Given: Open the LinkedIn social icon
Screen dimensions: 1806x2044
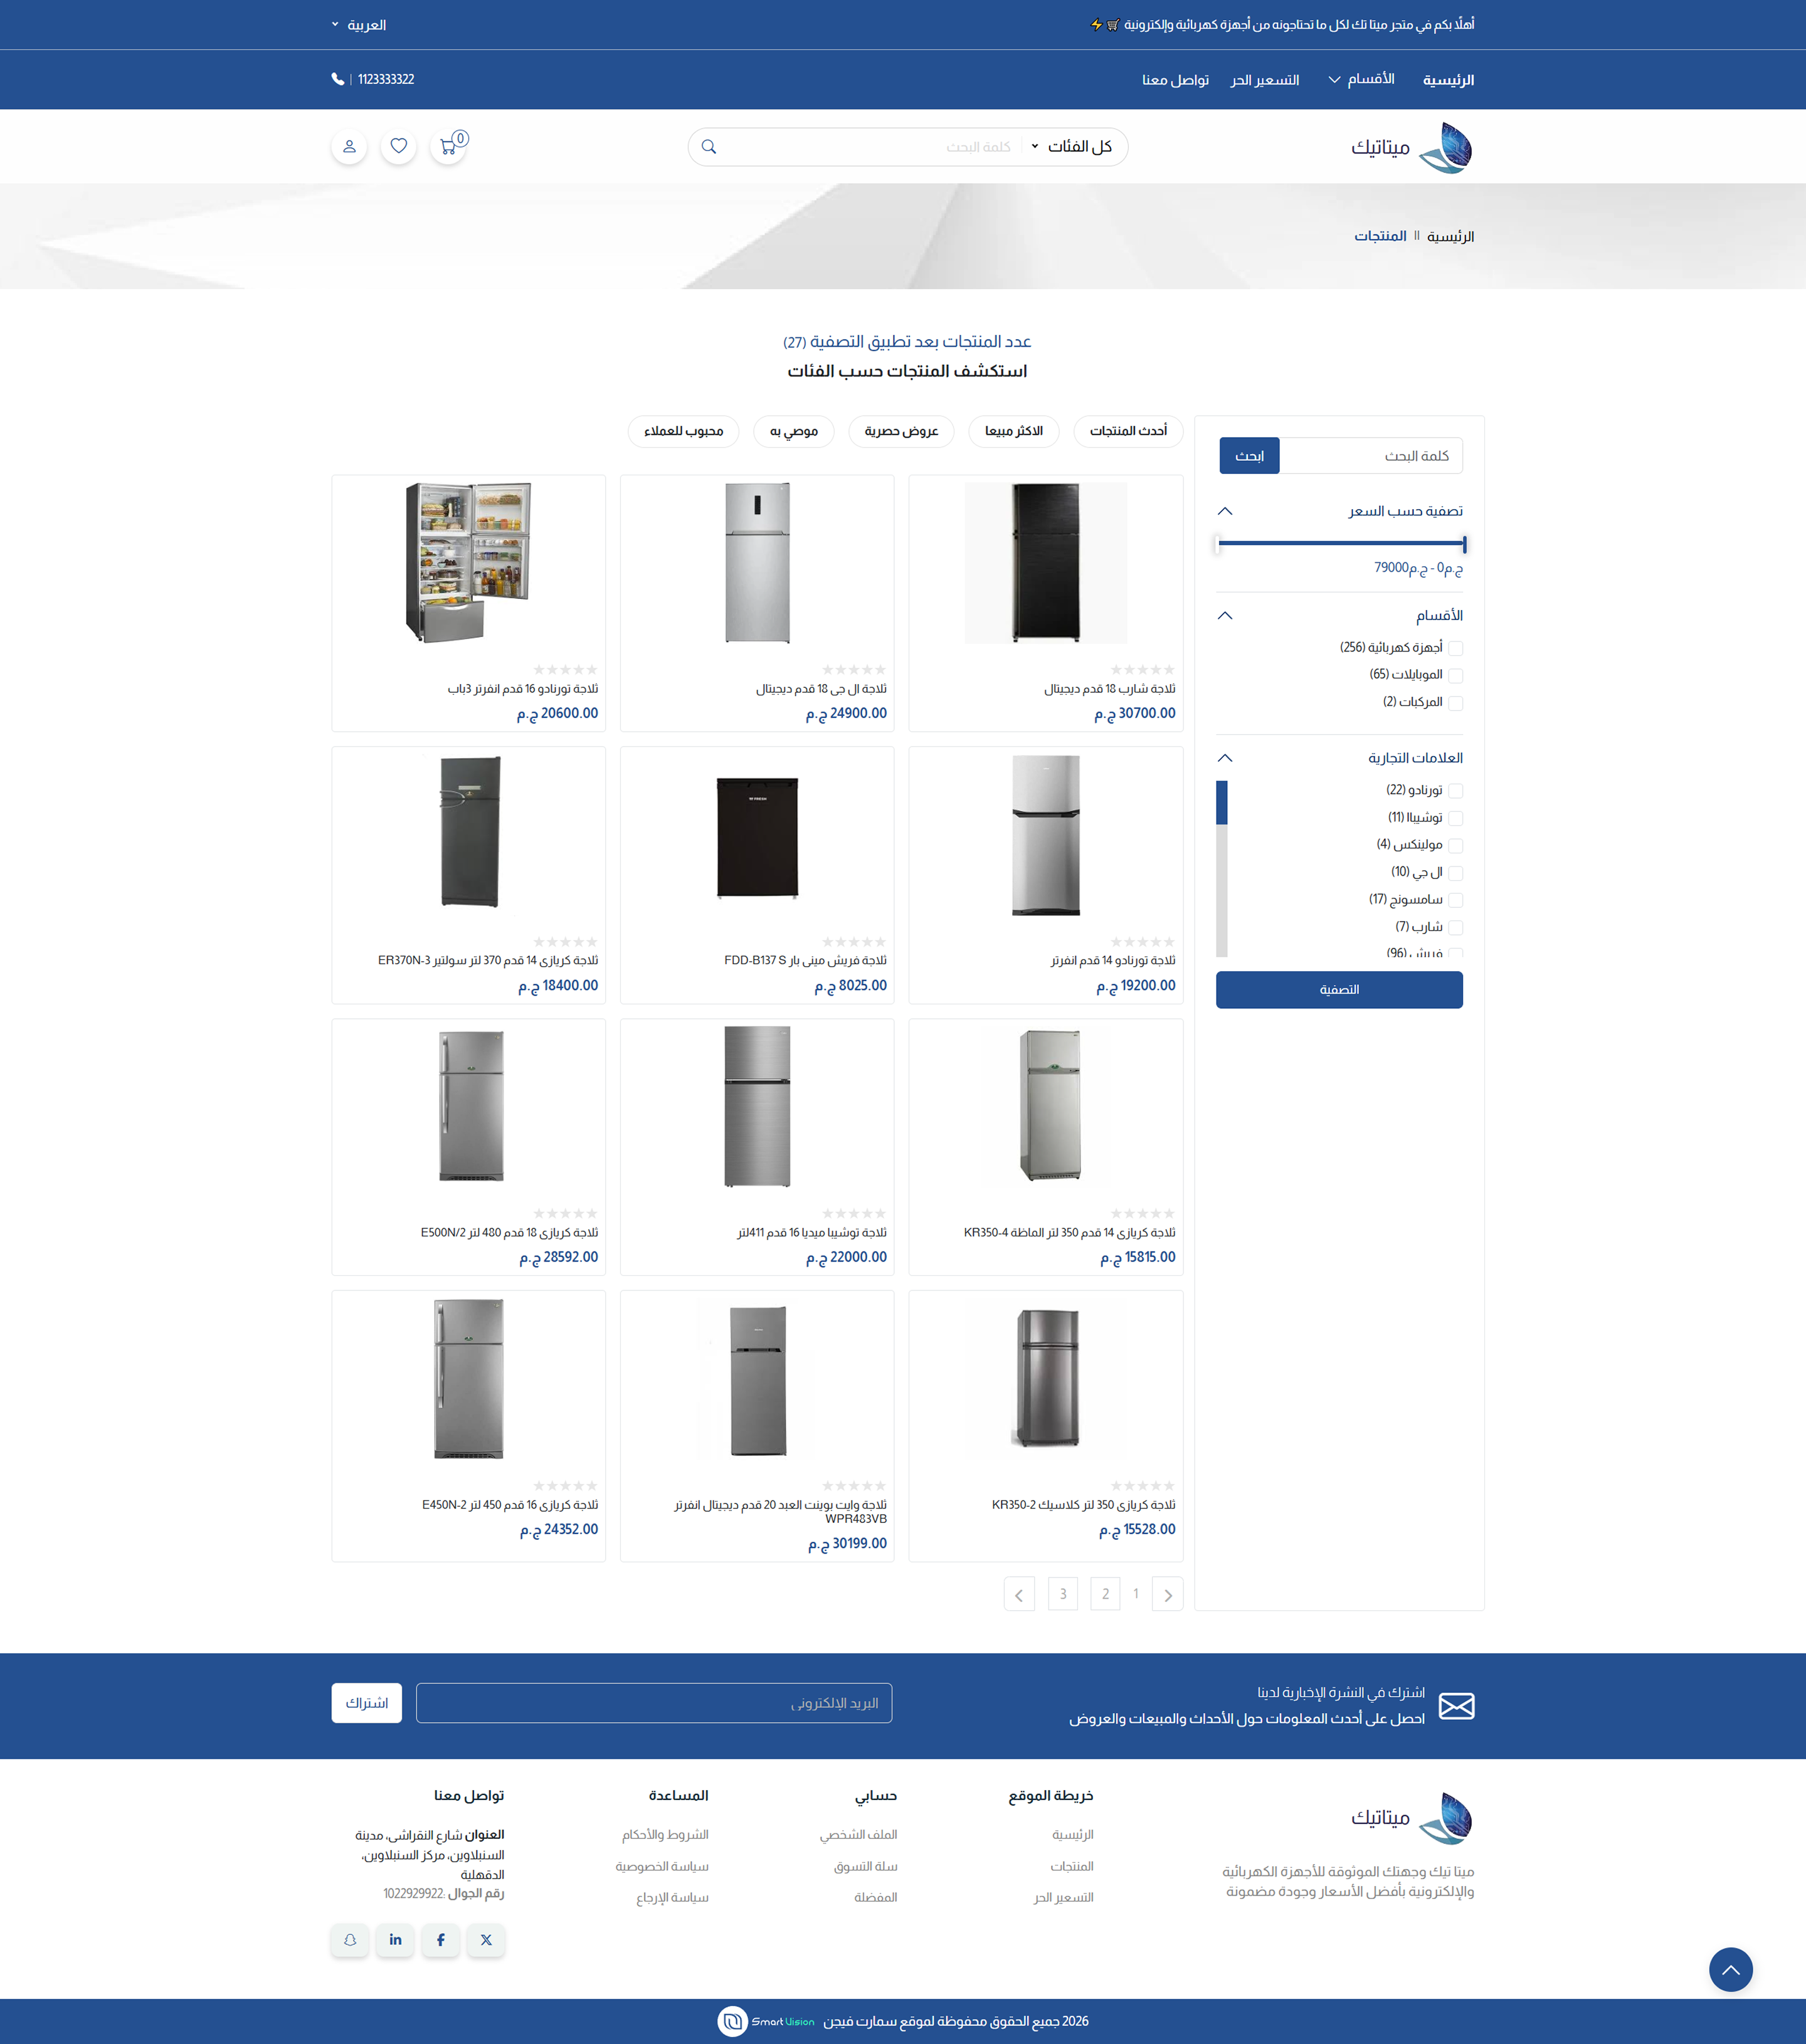Looking at the screenshot, I should [x=395, y=1939].
